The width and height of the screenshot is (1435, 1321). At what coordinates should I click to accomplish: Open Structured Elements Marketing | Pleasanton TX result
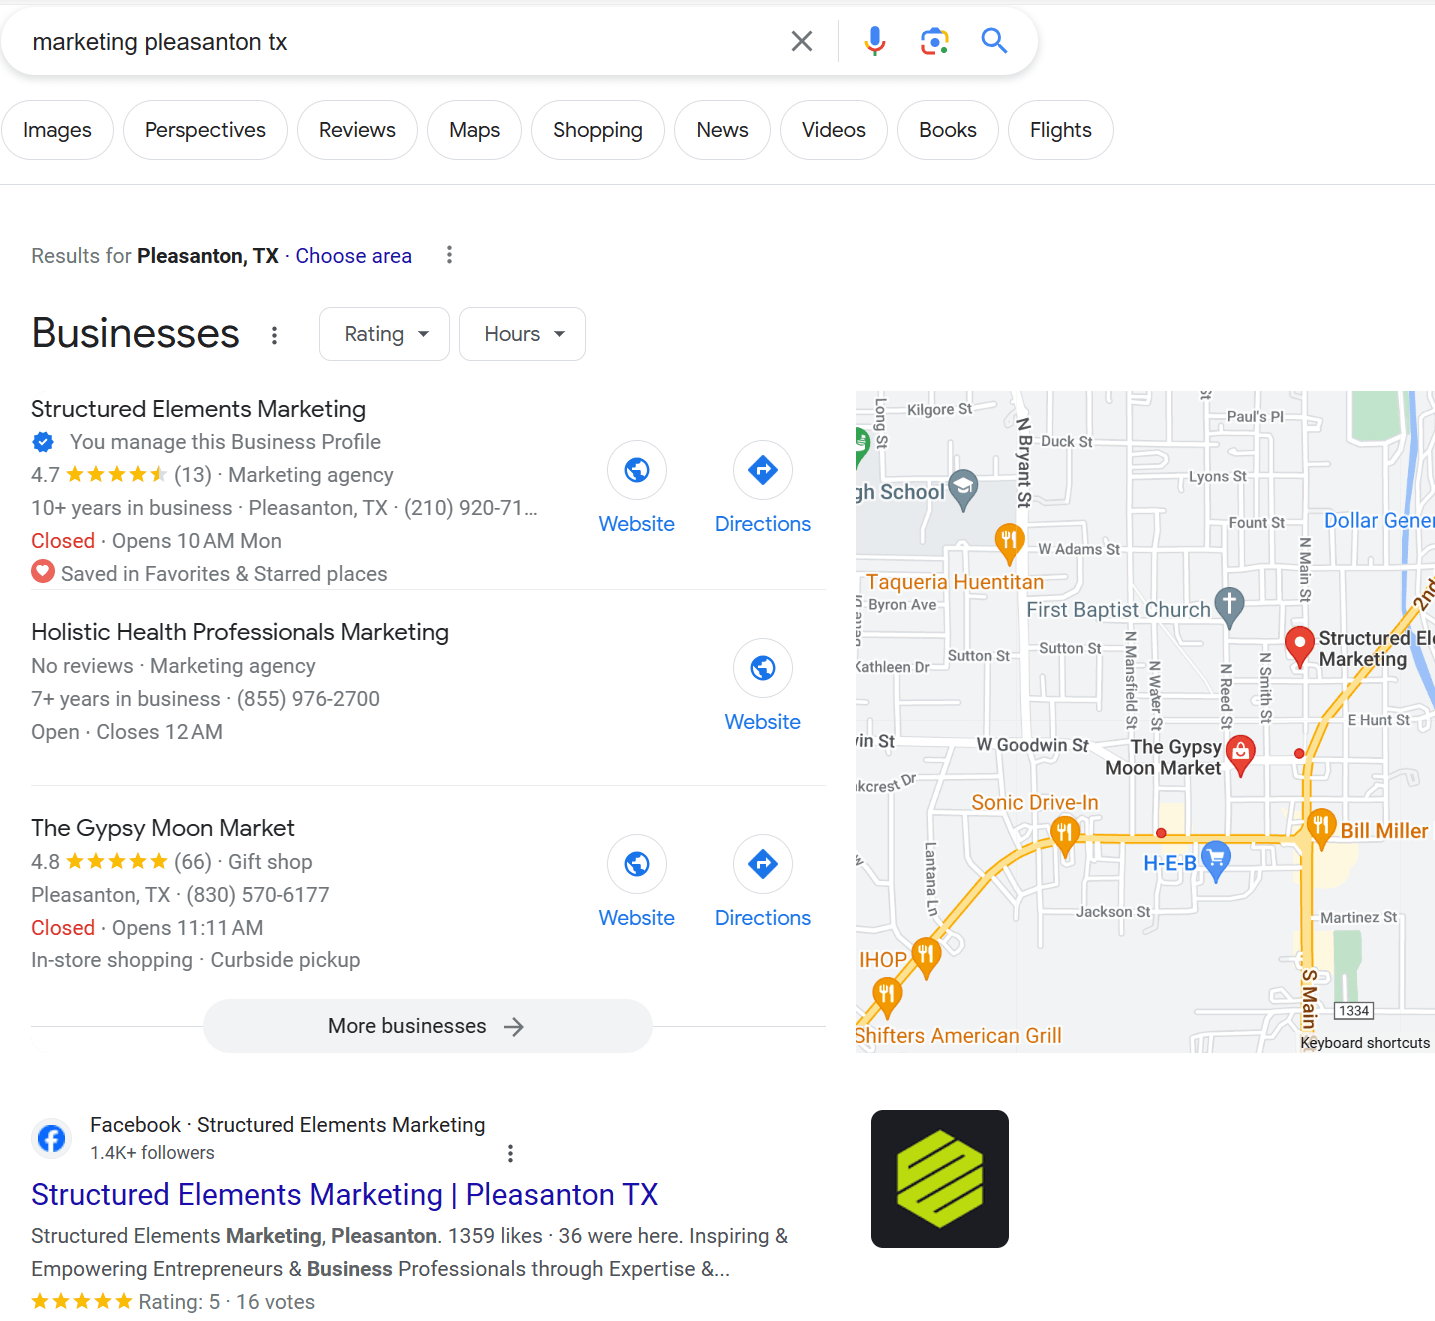tap(344, 1194)
